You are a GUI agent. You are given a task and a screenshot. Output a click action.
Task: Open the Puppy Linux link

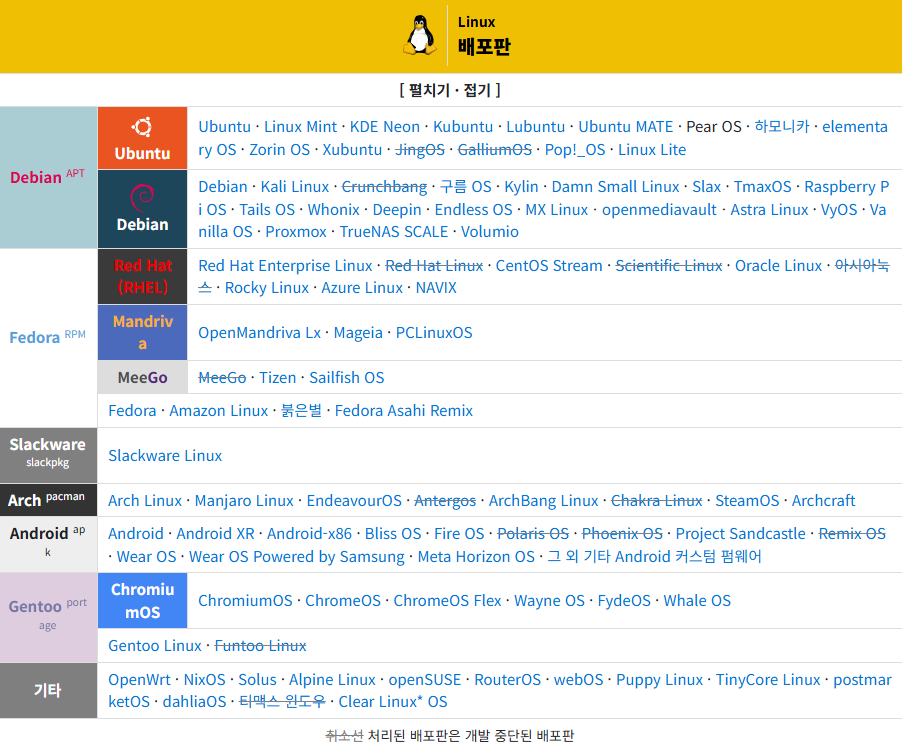click(659, 679)
